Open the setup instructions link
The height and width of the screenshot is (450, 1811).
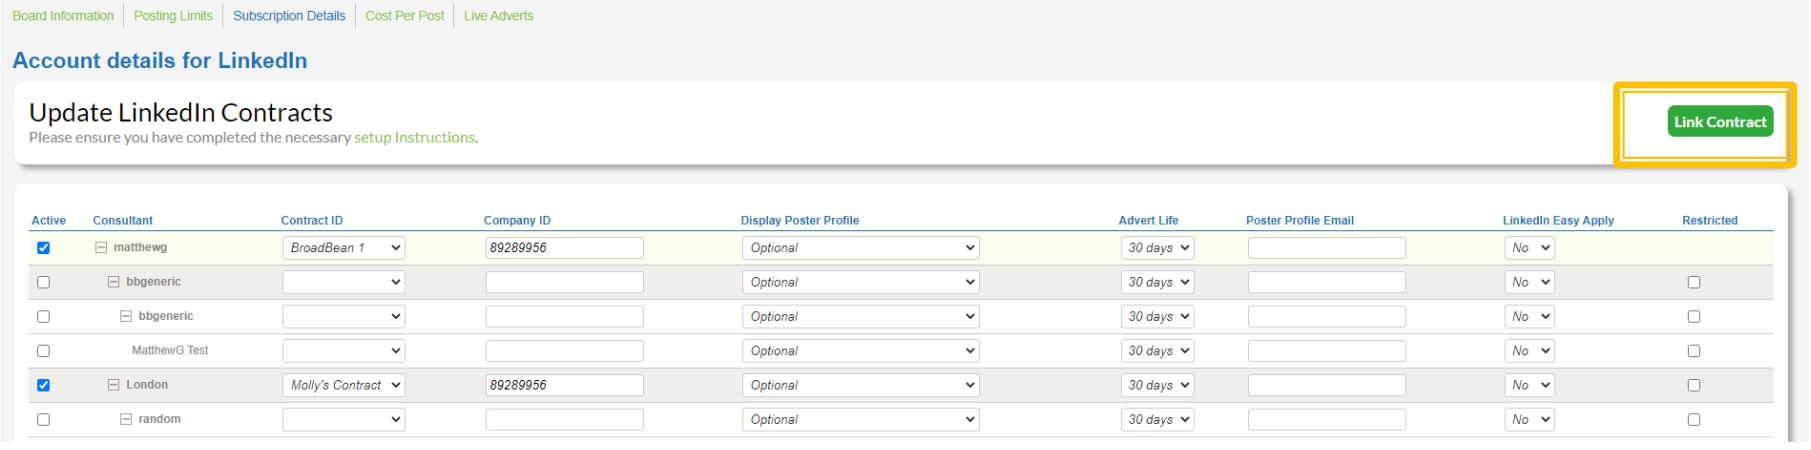pos(414,138)
